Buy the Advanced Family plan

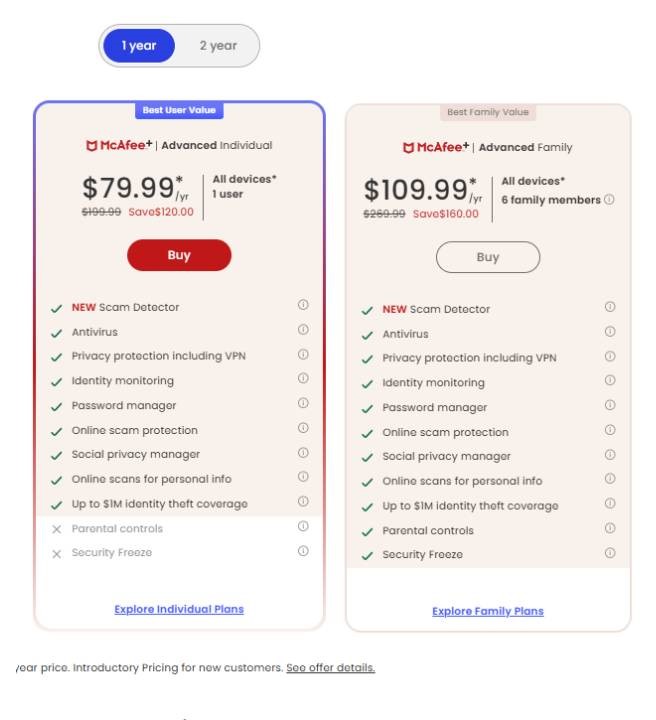click(x=488, y=257)
